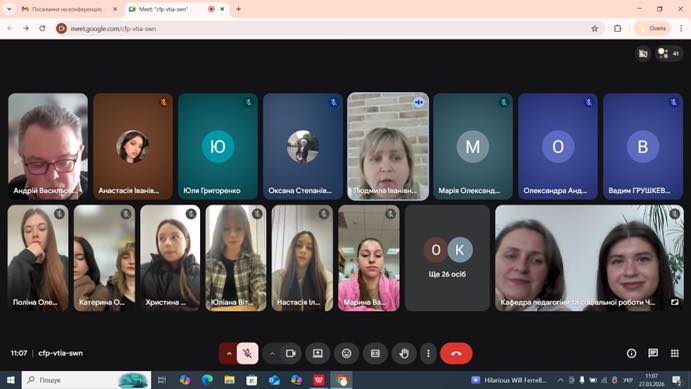Open more options three-dot menu in Meet
691x389 pixels.
coord(428,353)
